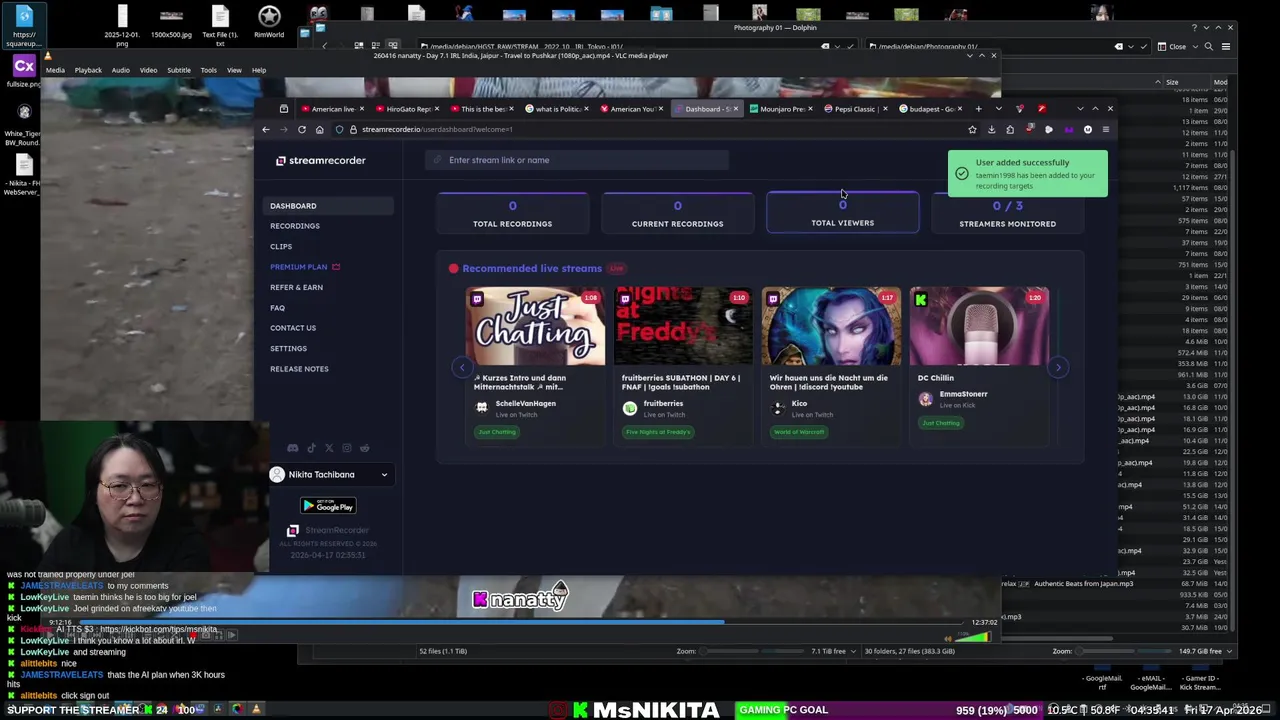
Task: Reload the browser page
Action: 301,129
